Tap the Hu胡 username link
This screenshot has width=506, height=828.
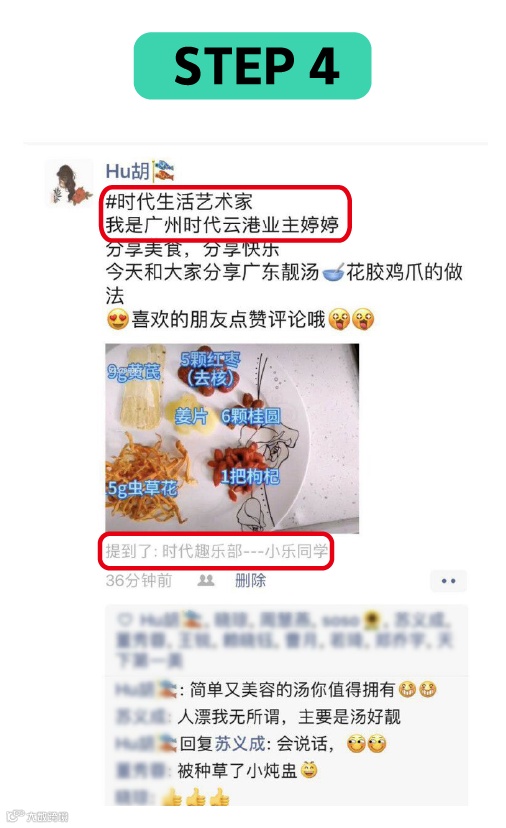click(x=128, y=171)
